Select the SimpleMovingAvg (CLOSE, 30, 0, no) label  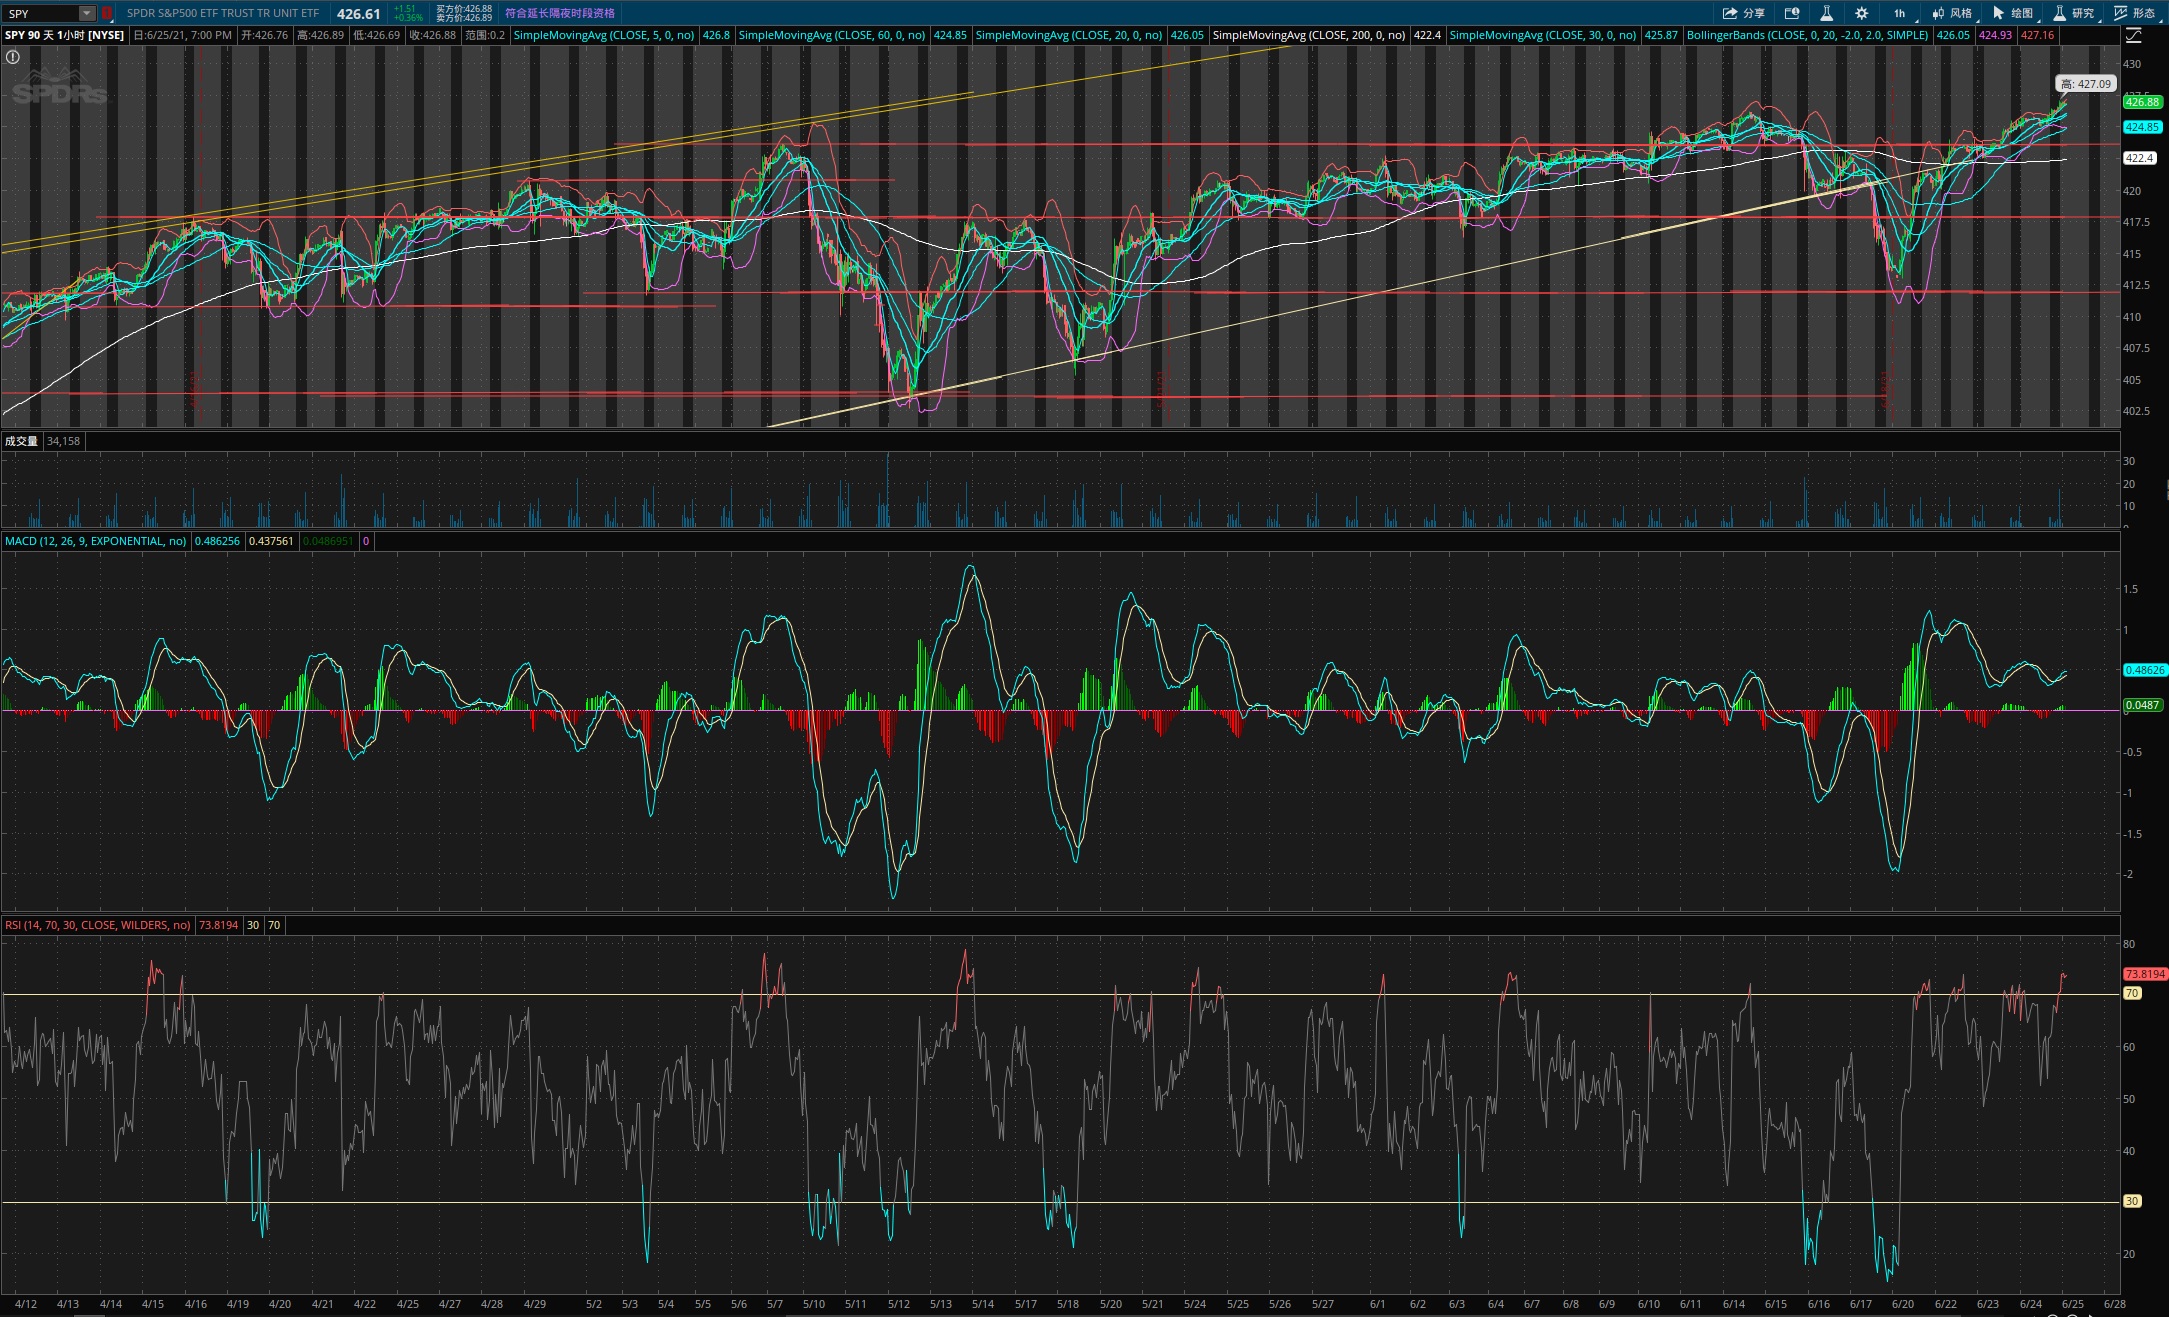(1542, 35)
